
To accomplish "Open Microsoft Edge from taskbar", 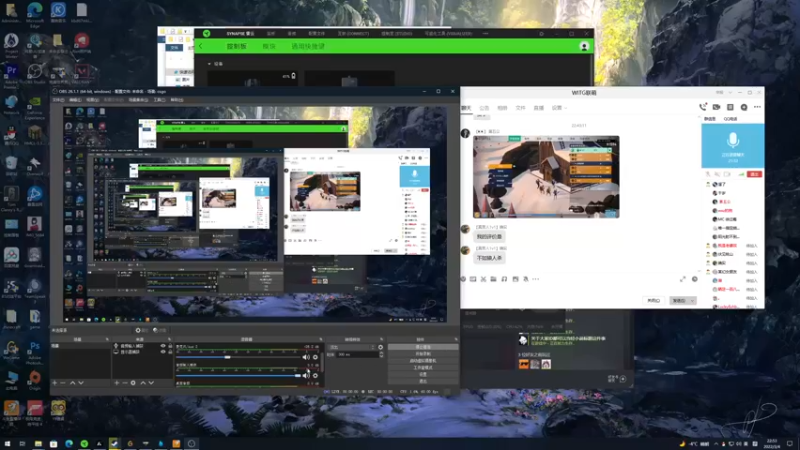I will pos(69,444).
